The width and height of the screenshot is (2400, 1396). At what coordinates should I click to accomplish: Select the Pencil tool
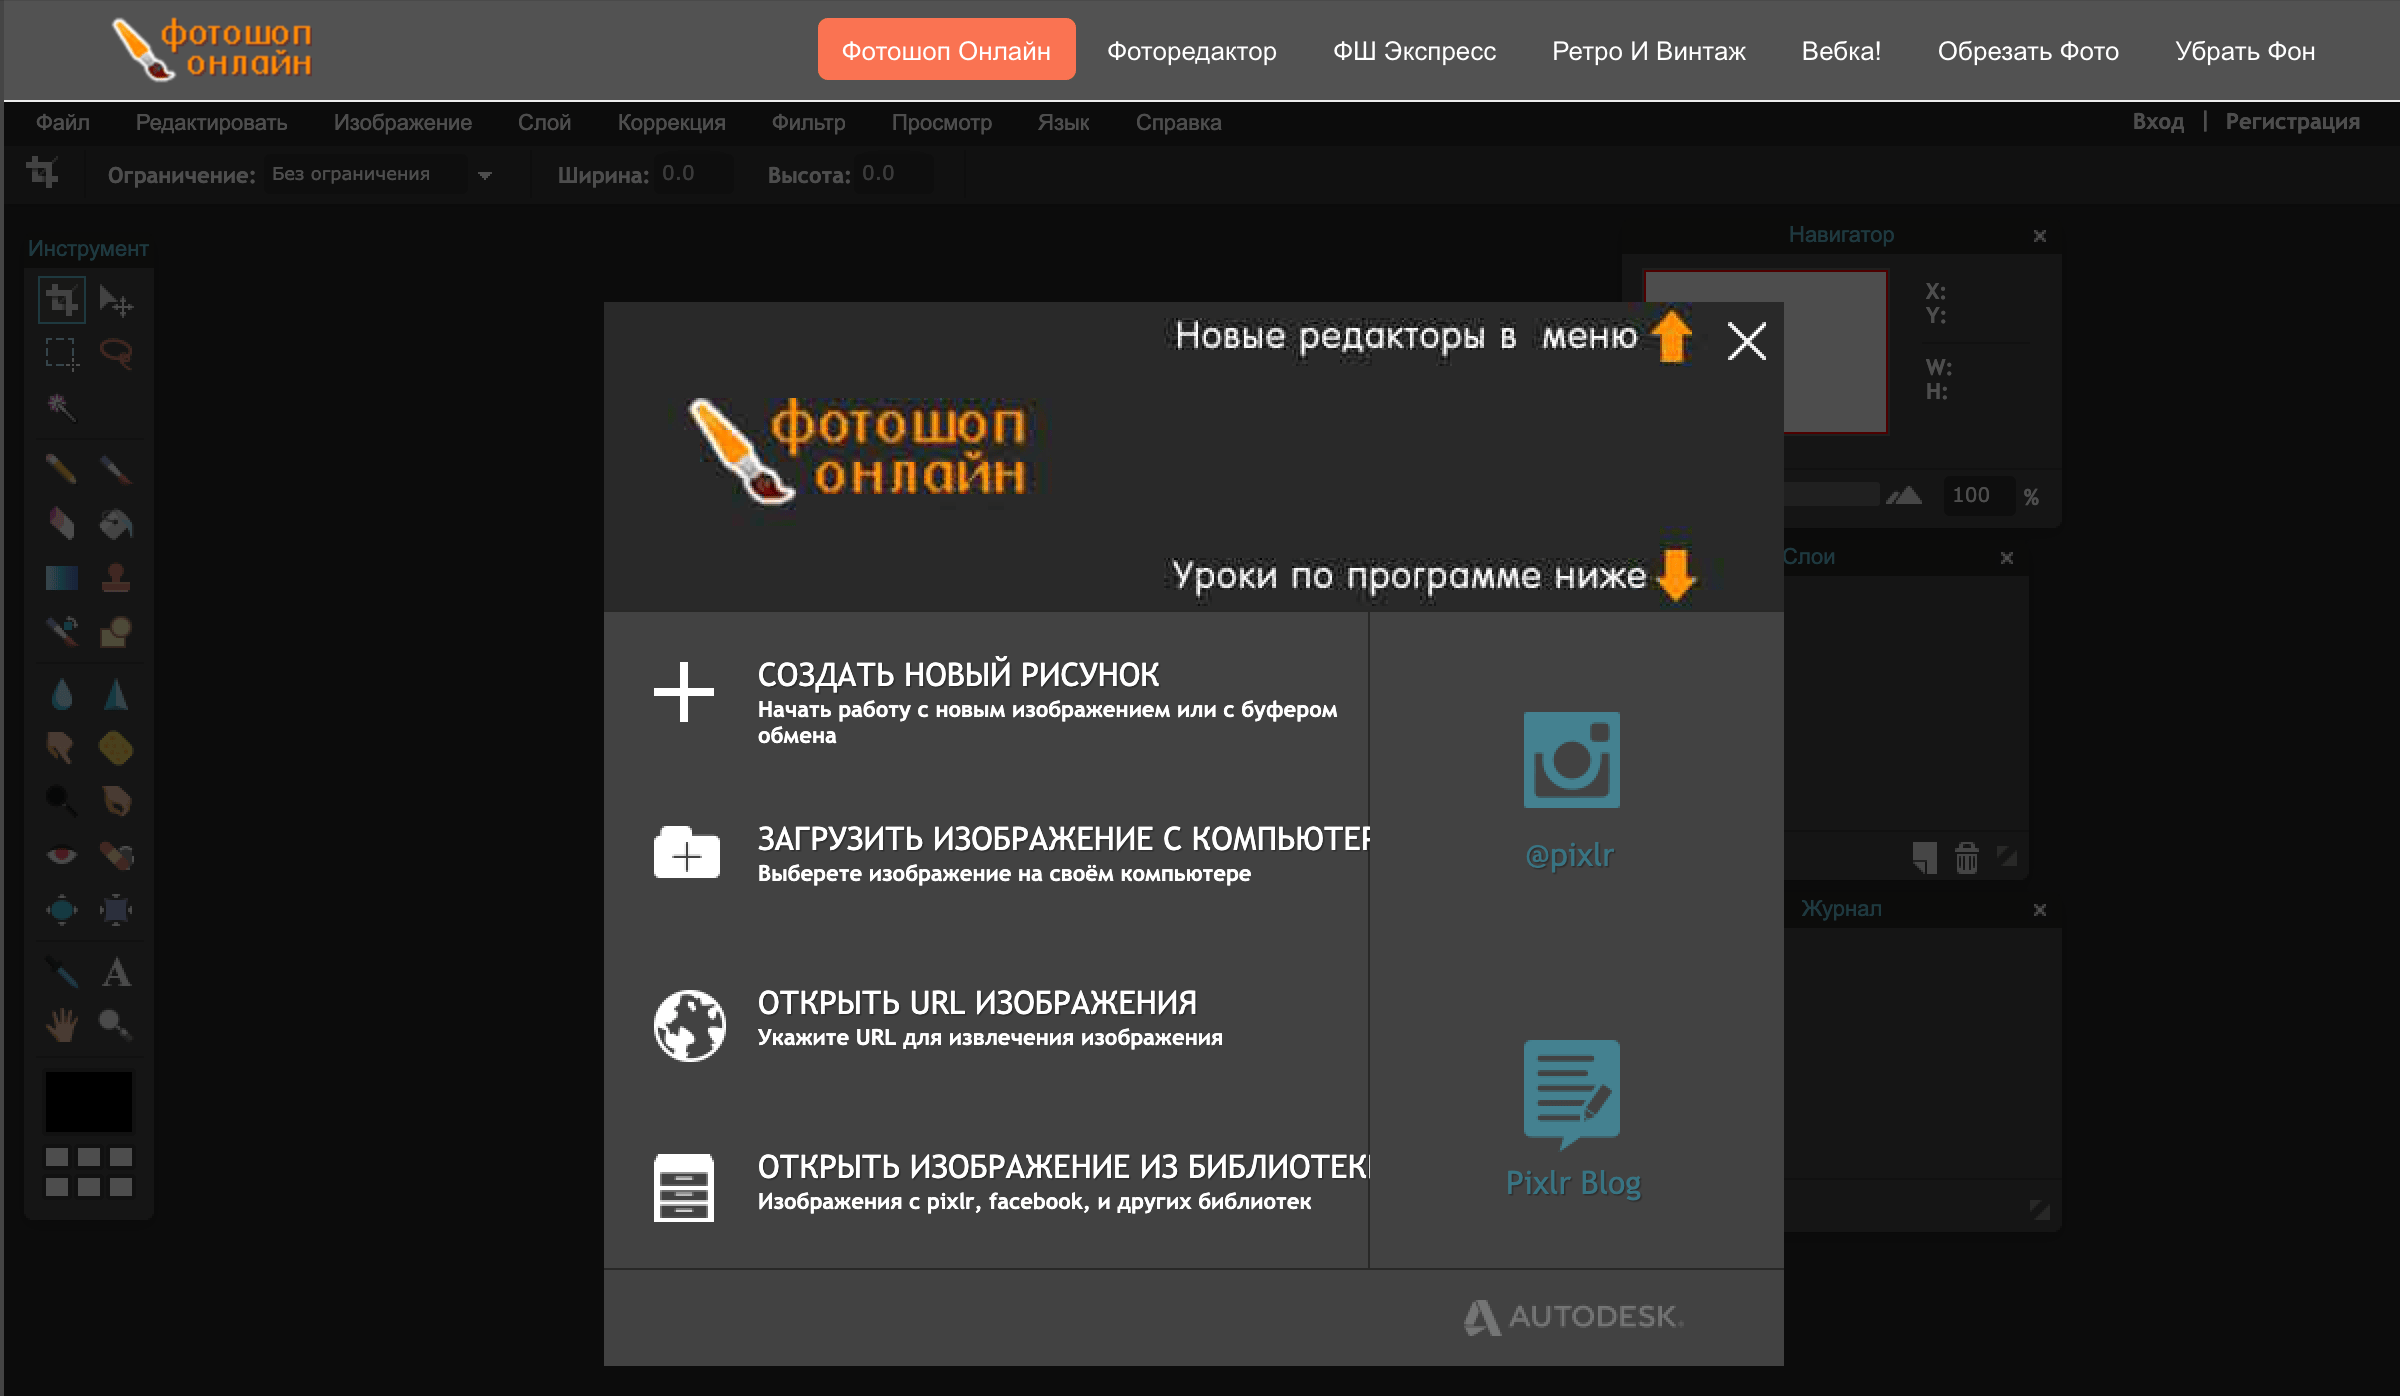pos(62,468)
